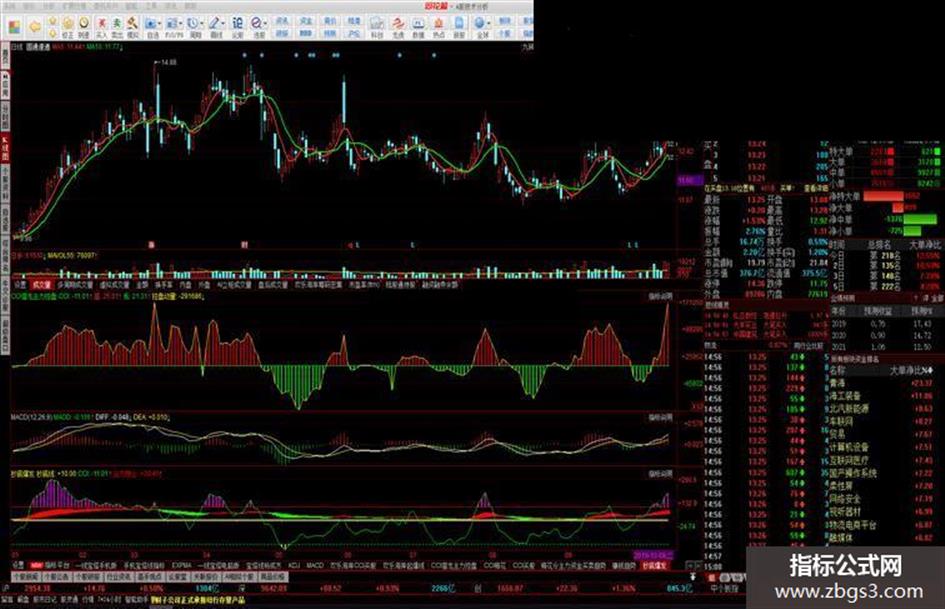Select 北汽新能源 in the sector ranking list

coord(849,408)
